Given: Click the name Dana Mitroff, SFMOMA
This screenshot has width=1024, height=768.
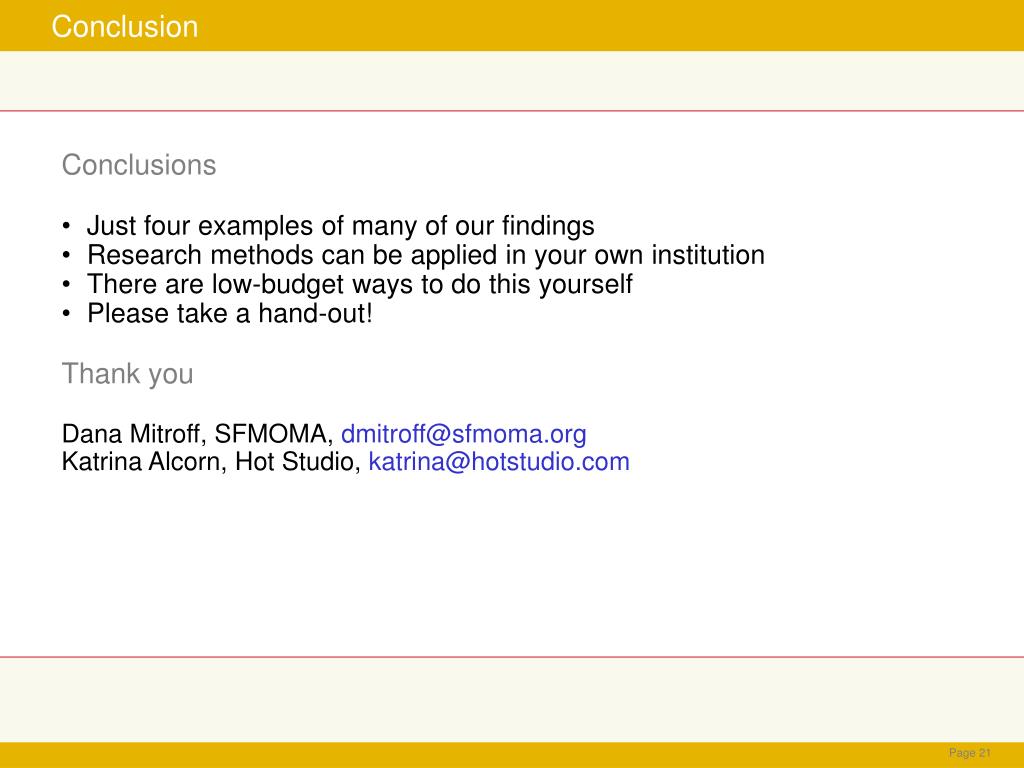Looking at the screenshot, I should [198, 434].
